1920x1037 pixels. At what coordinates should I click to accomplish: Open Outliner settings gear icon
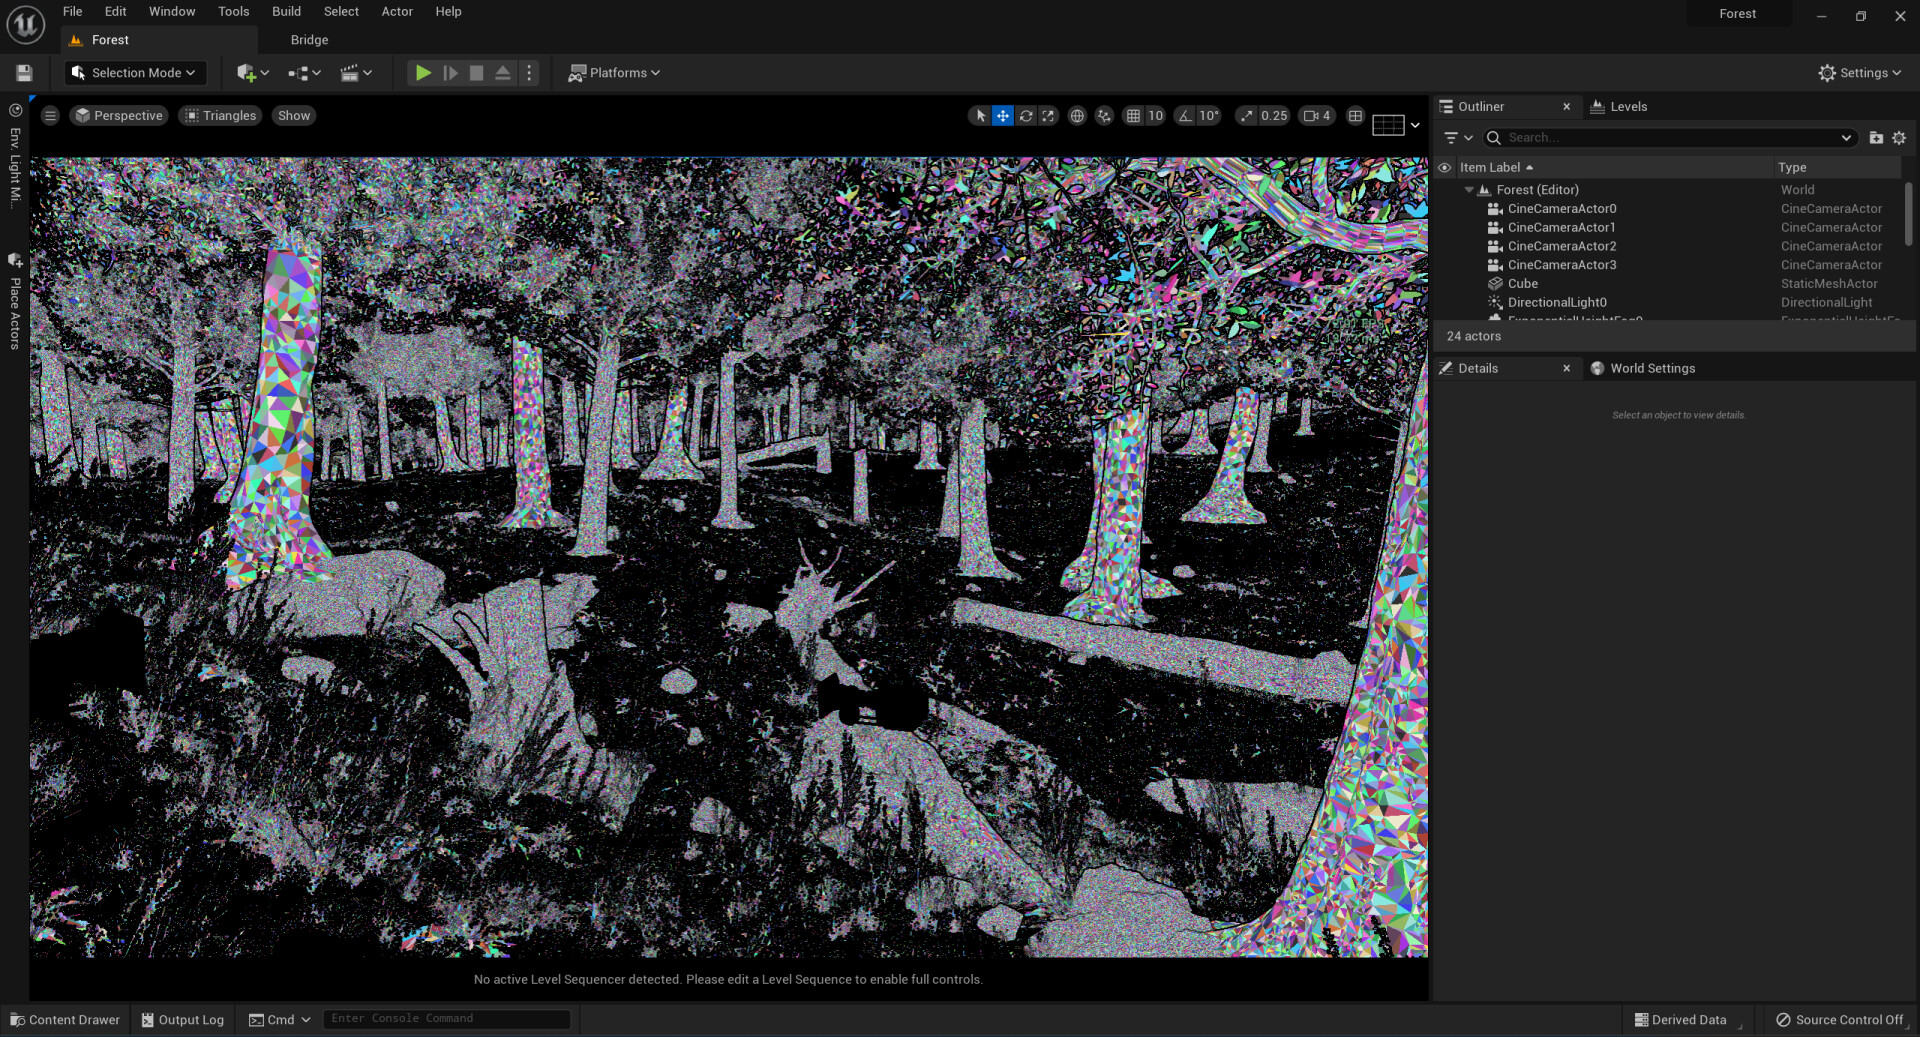pyautogui.click(x=1899, y=138)
